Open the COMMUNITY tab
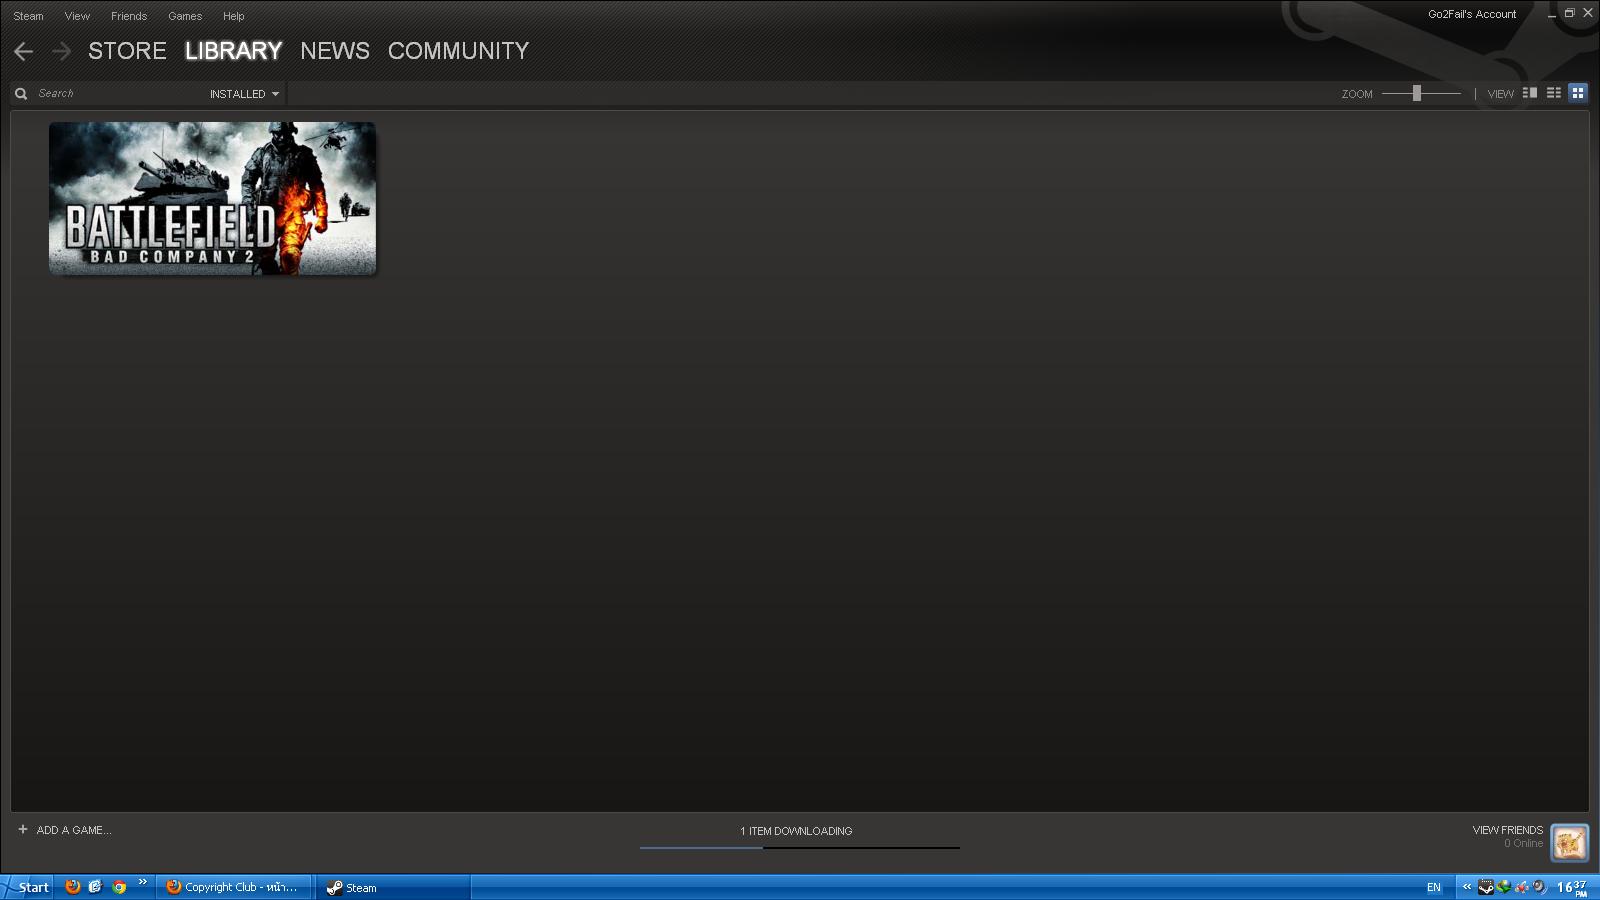 tap(458, 51)
